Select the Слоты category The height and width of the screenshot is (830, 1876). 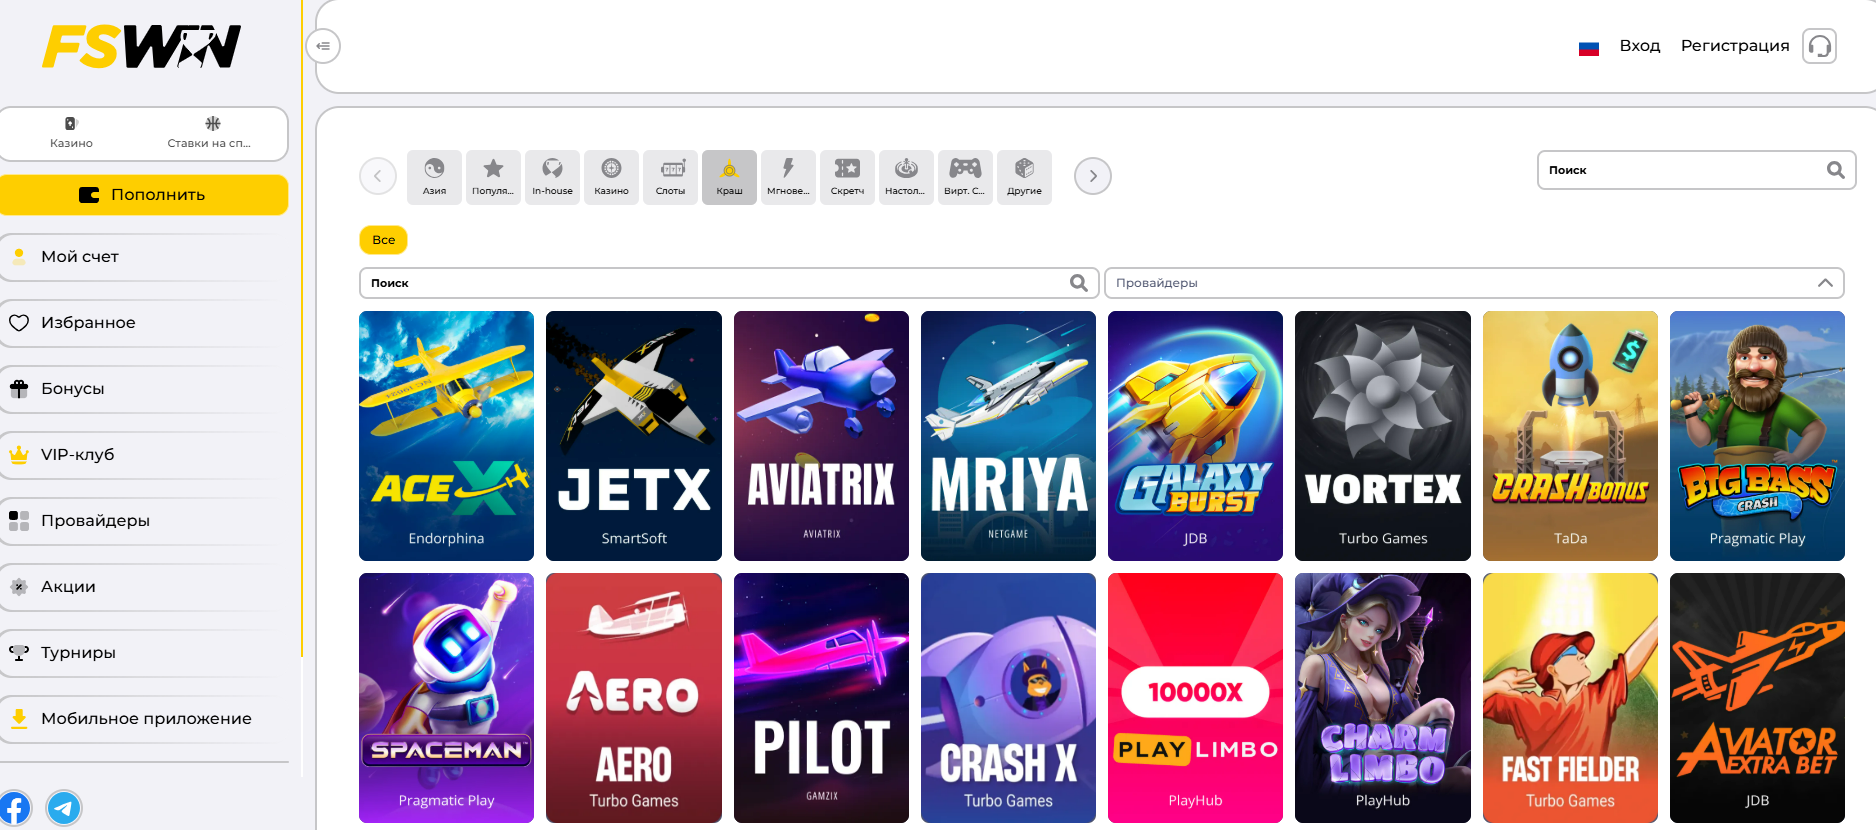tap(670, 177)
